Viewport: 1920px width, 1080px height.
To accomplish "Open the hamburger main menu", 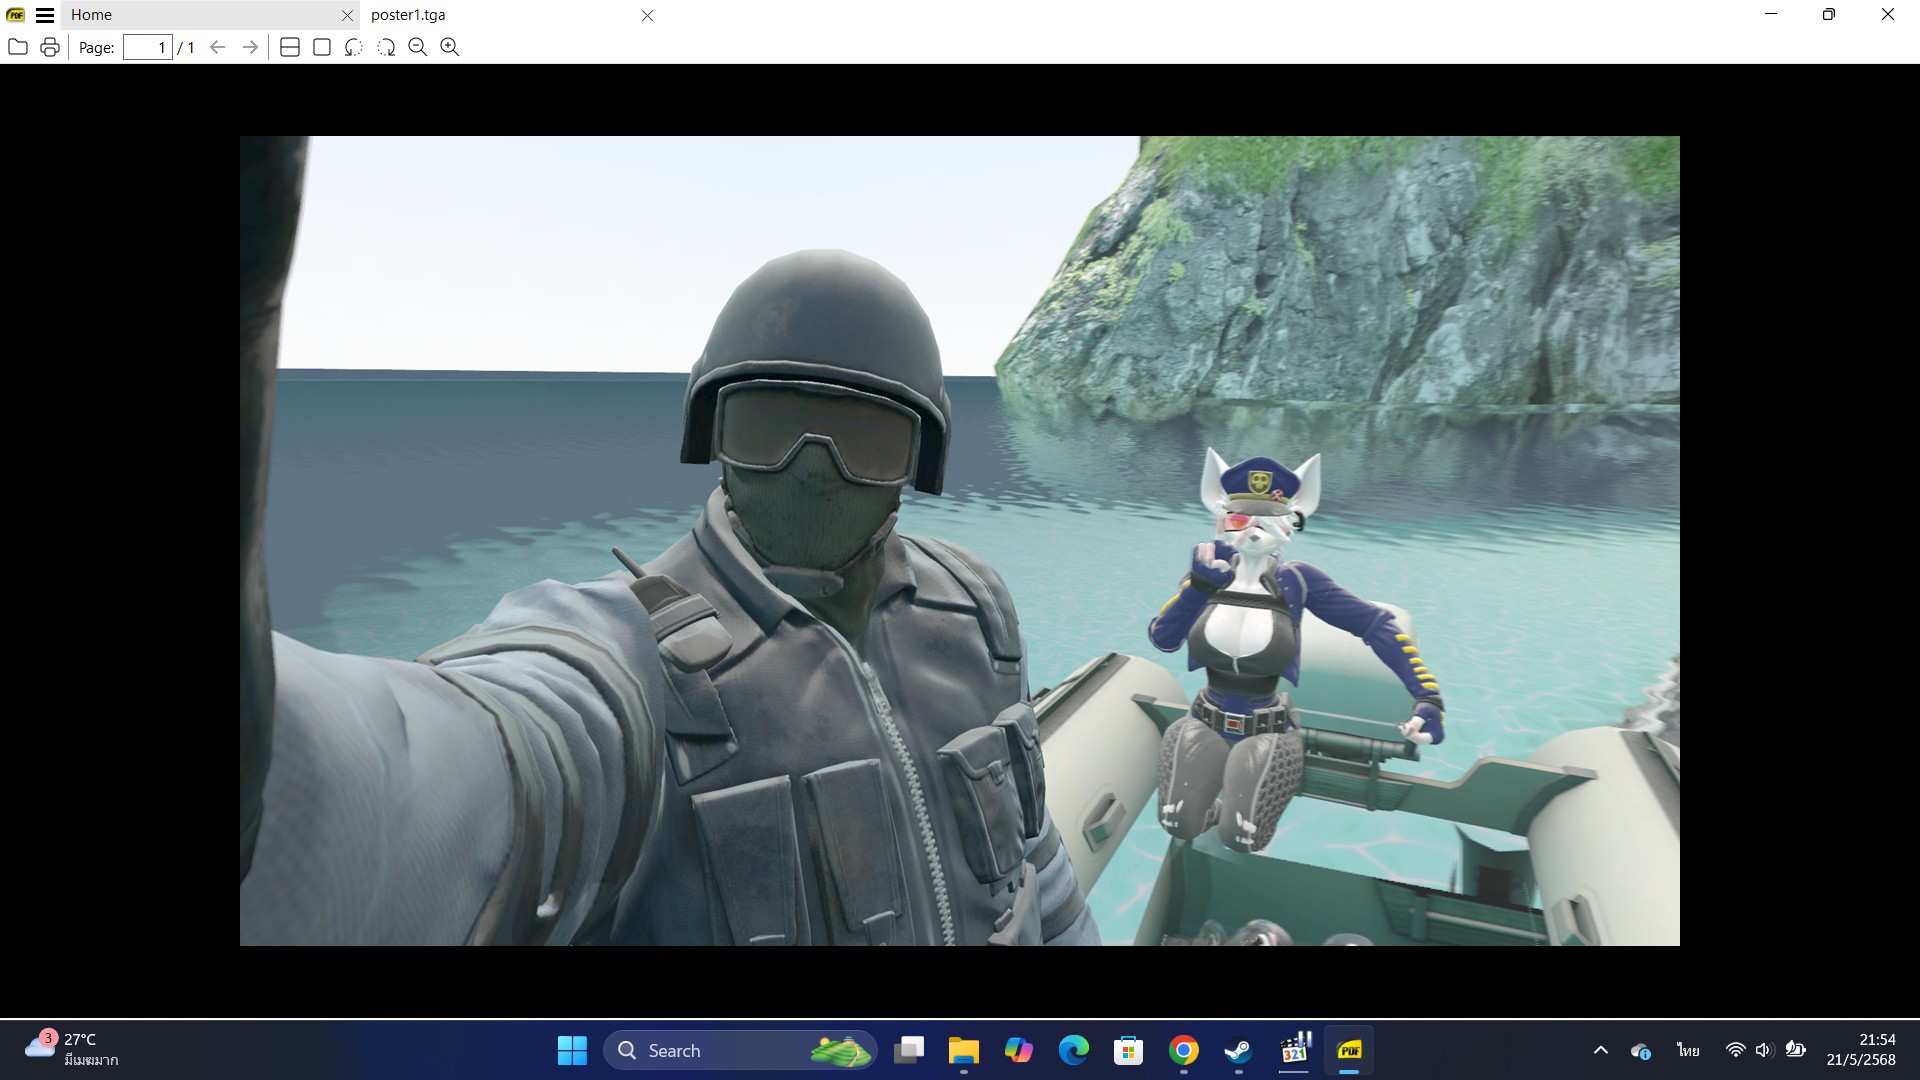I will [x=45, y=15].
